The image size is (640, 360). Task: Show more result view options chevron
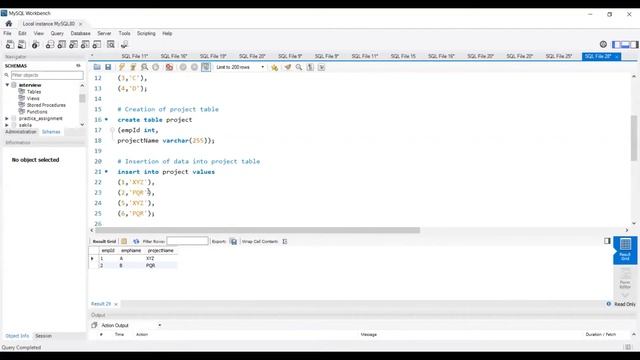625,295
